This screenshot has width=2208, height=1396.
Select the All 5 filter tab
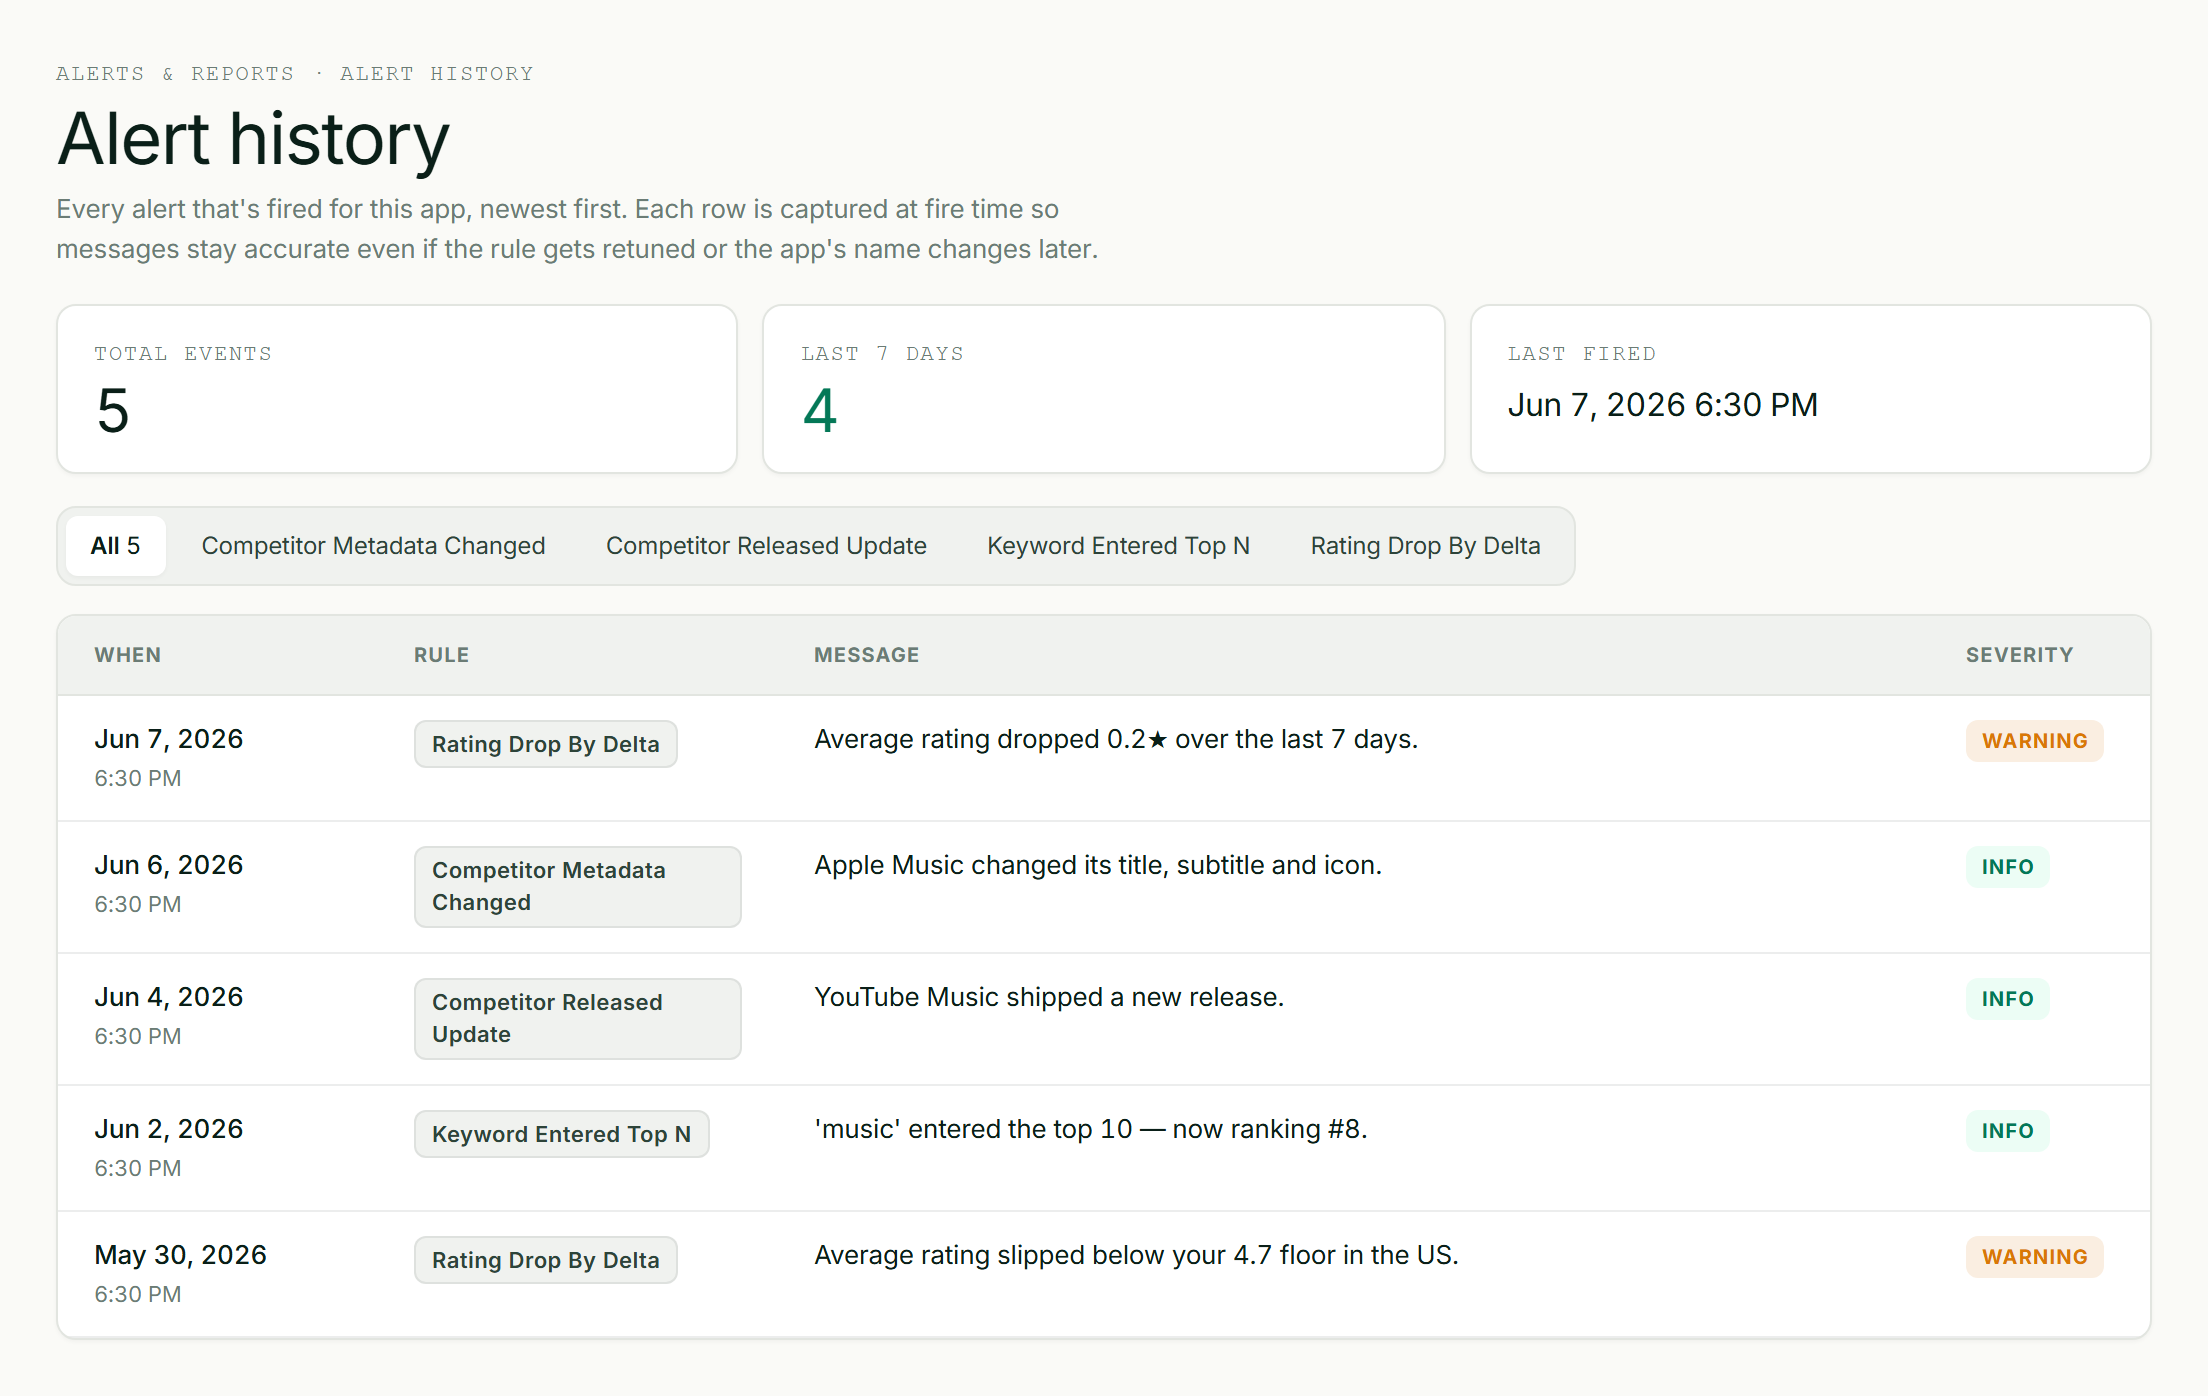pyautogui.click(x=115, y=546)
